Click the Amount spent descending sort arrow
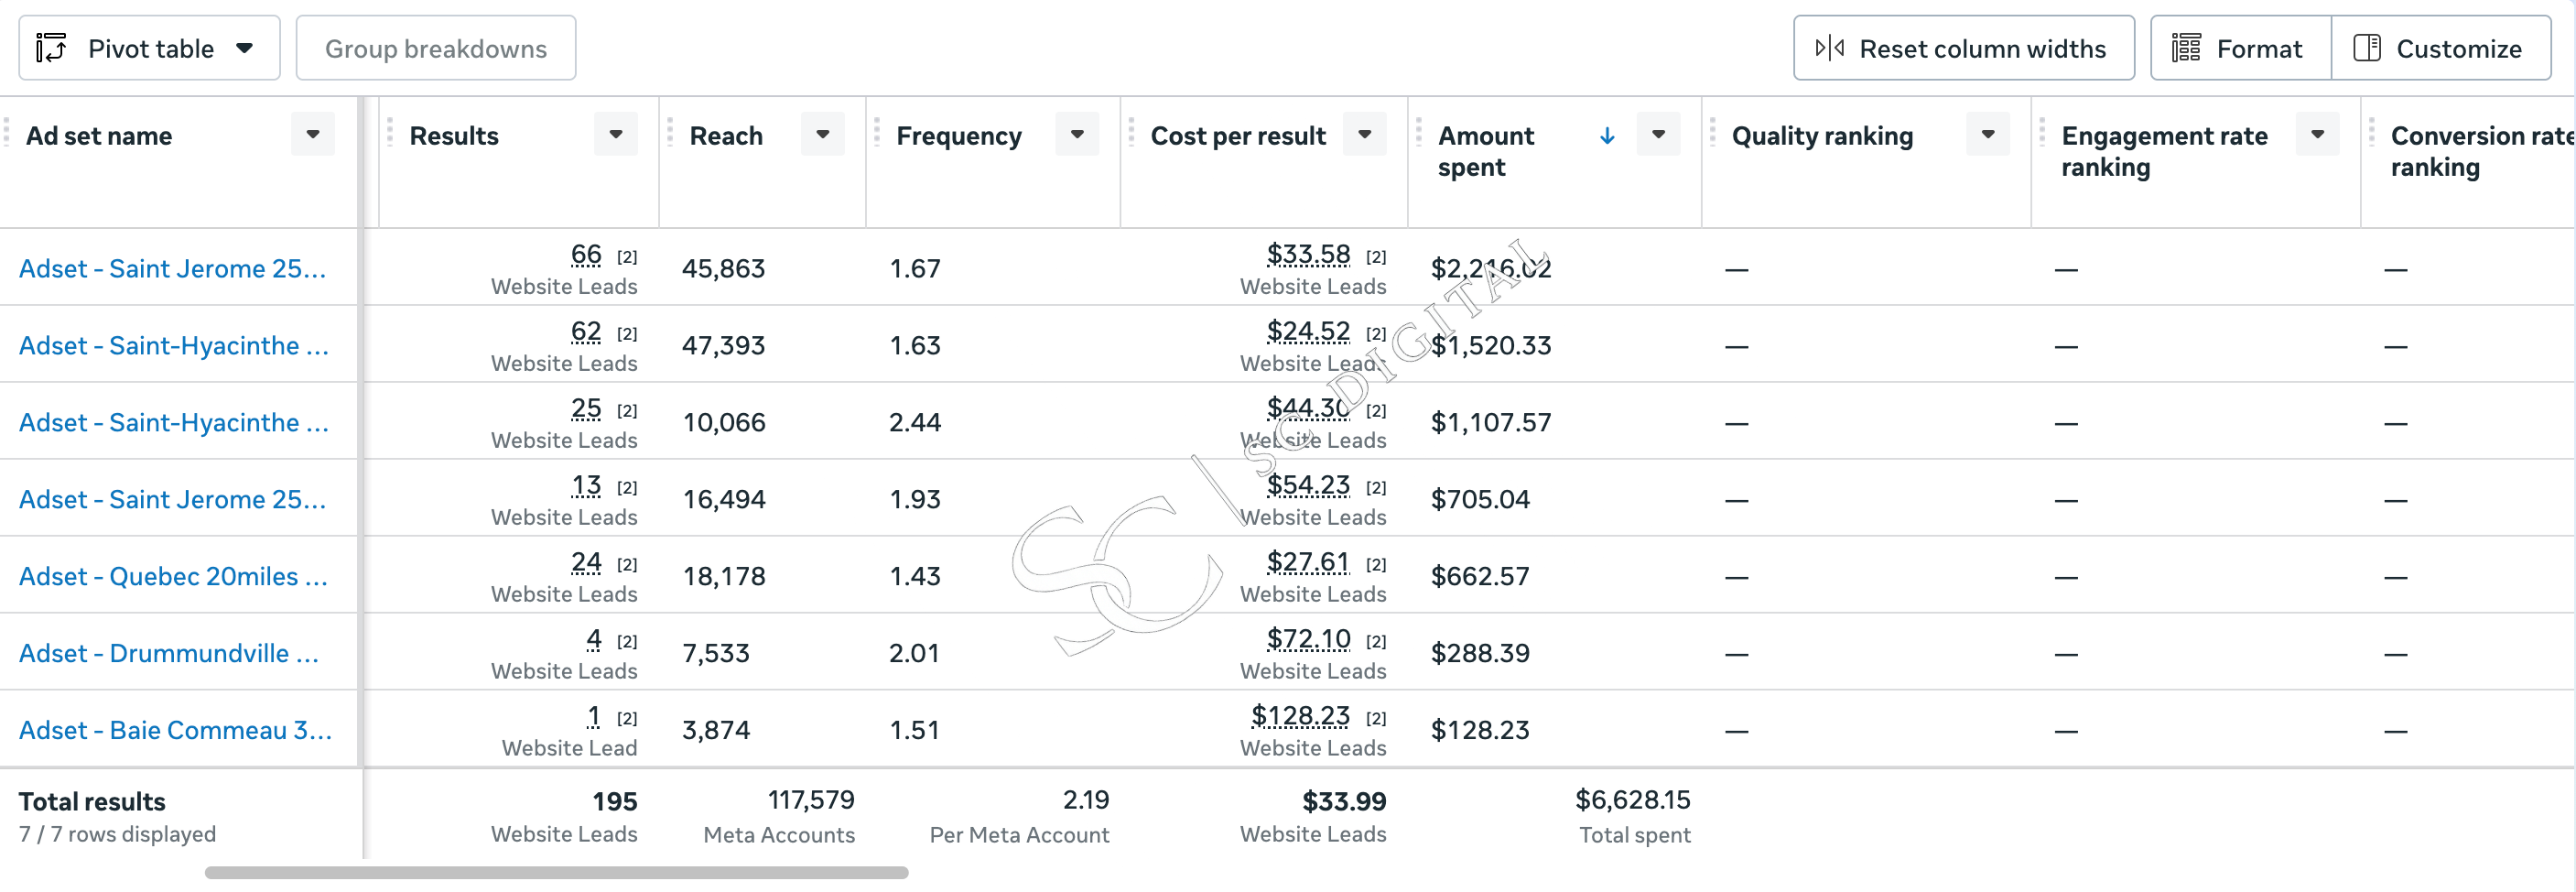This screenshot has width=2576, height=892. (1607, 135)
